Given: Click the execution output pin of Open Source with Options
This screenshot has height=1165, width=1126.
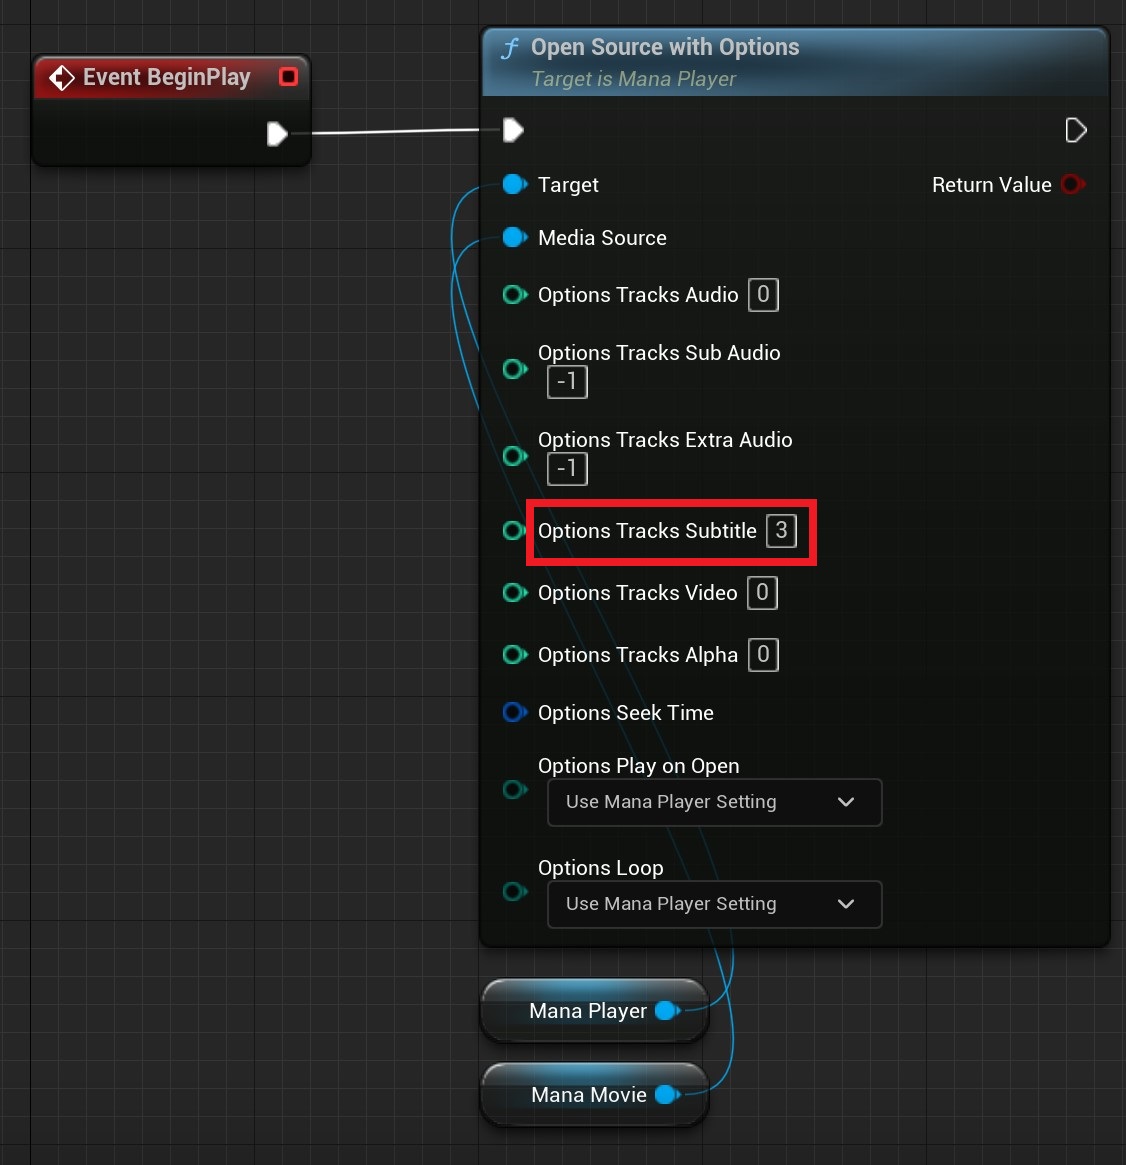Looking at the screenshot, I should [x=1075, y=130].
